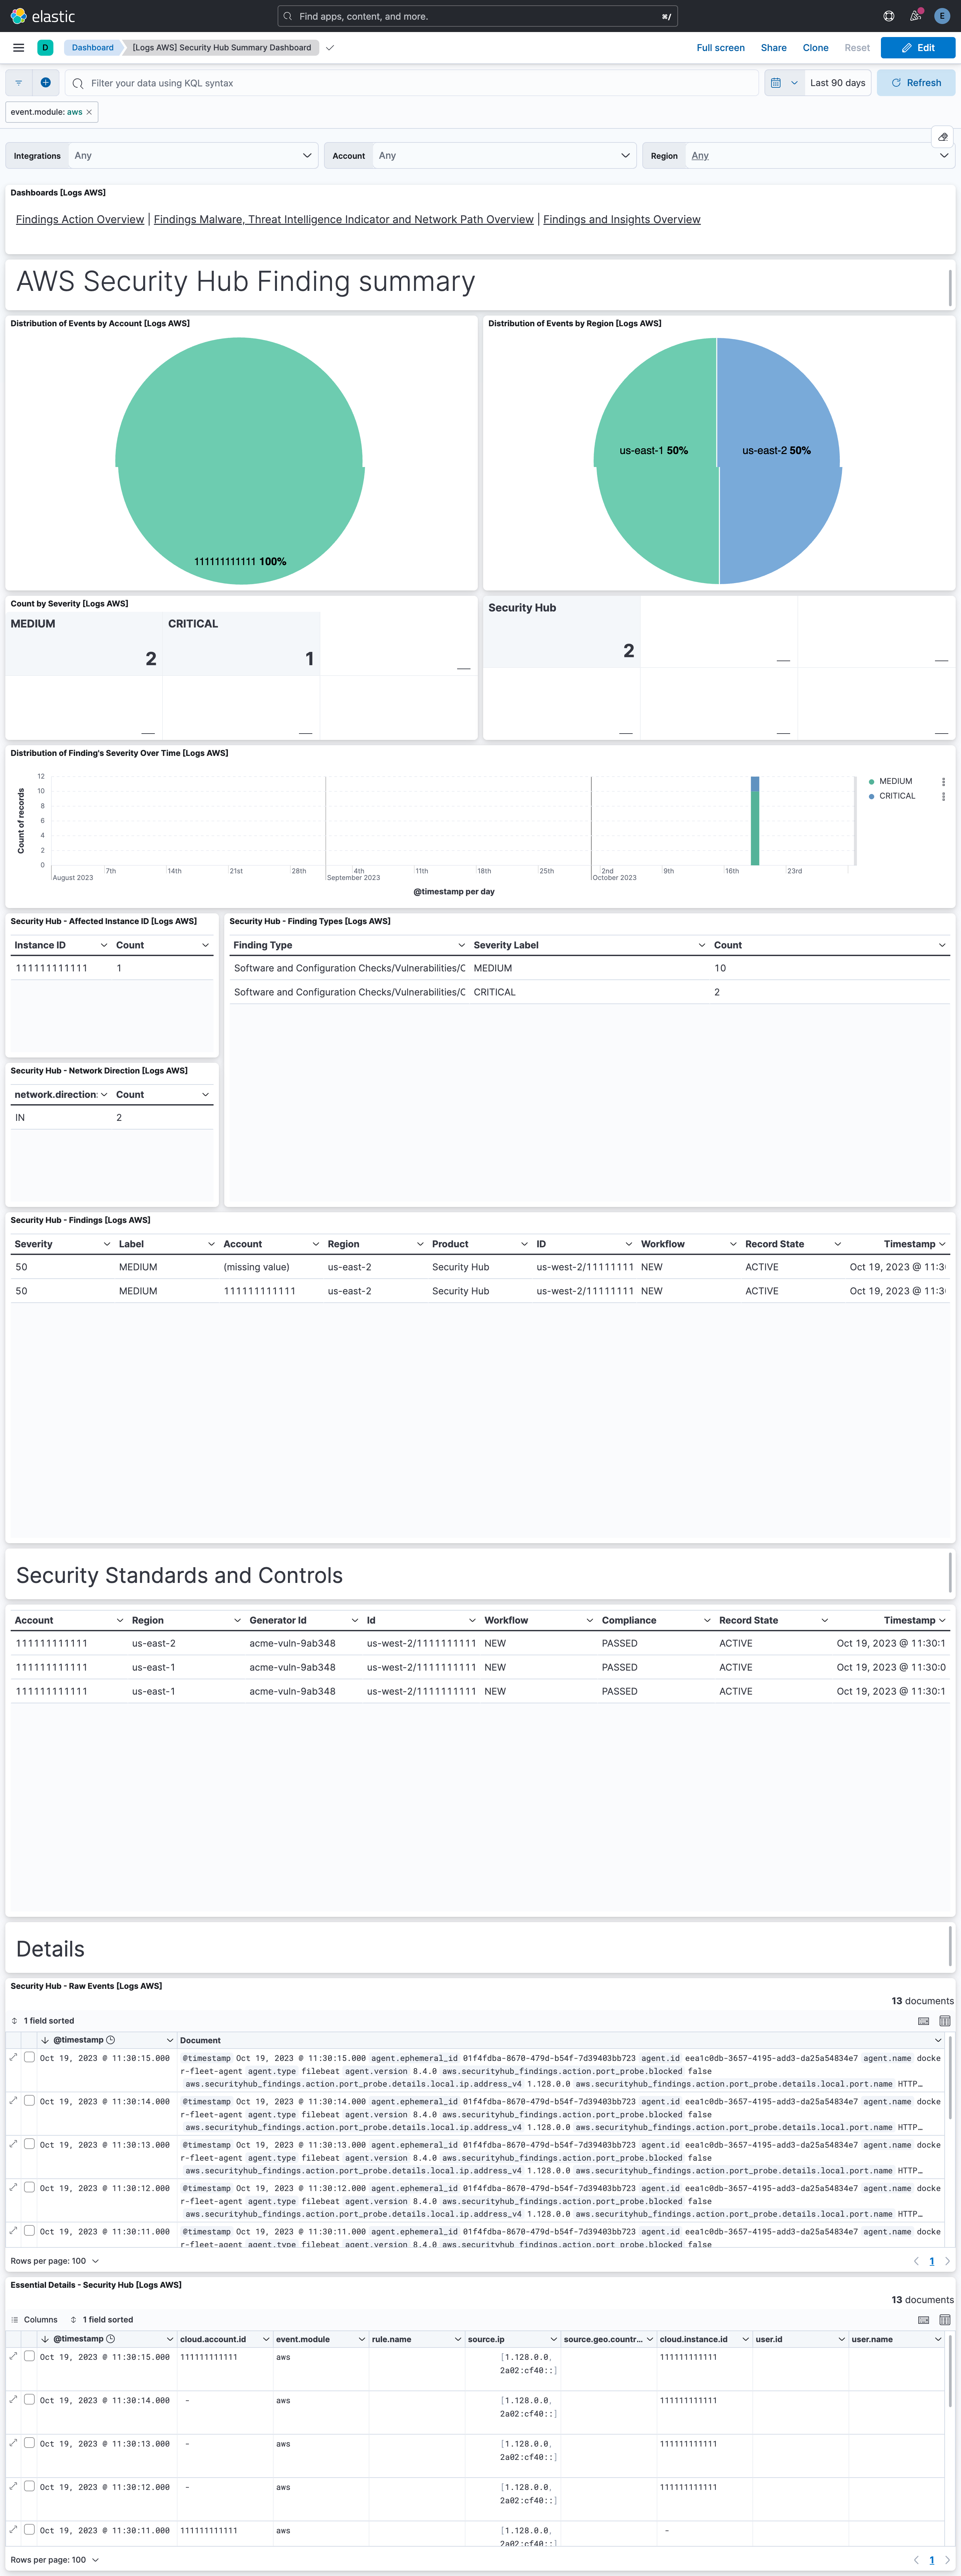
Task: Click the Refresh button
Action: coord(916,83)
